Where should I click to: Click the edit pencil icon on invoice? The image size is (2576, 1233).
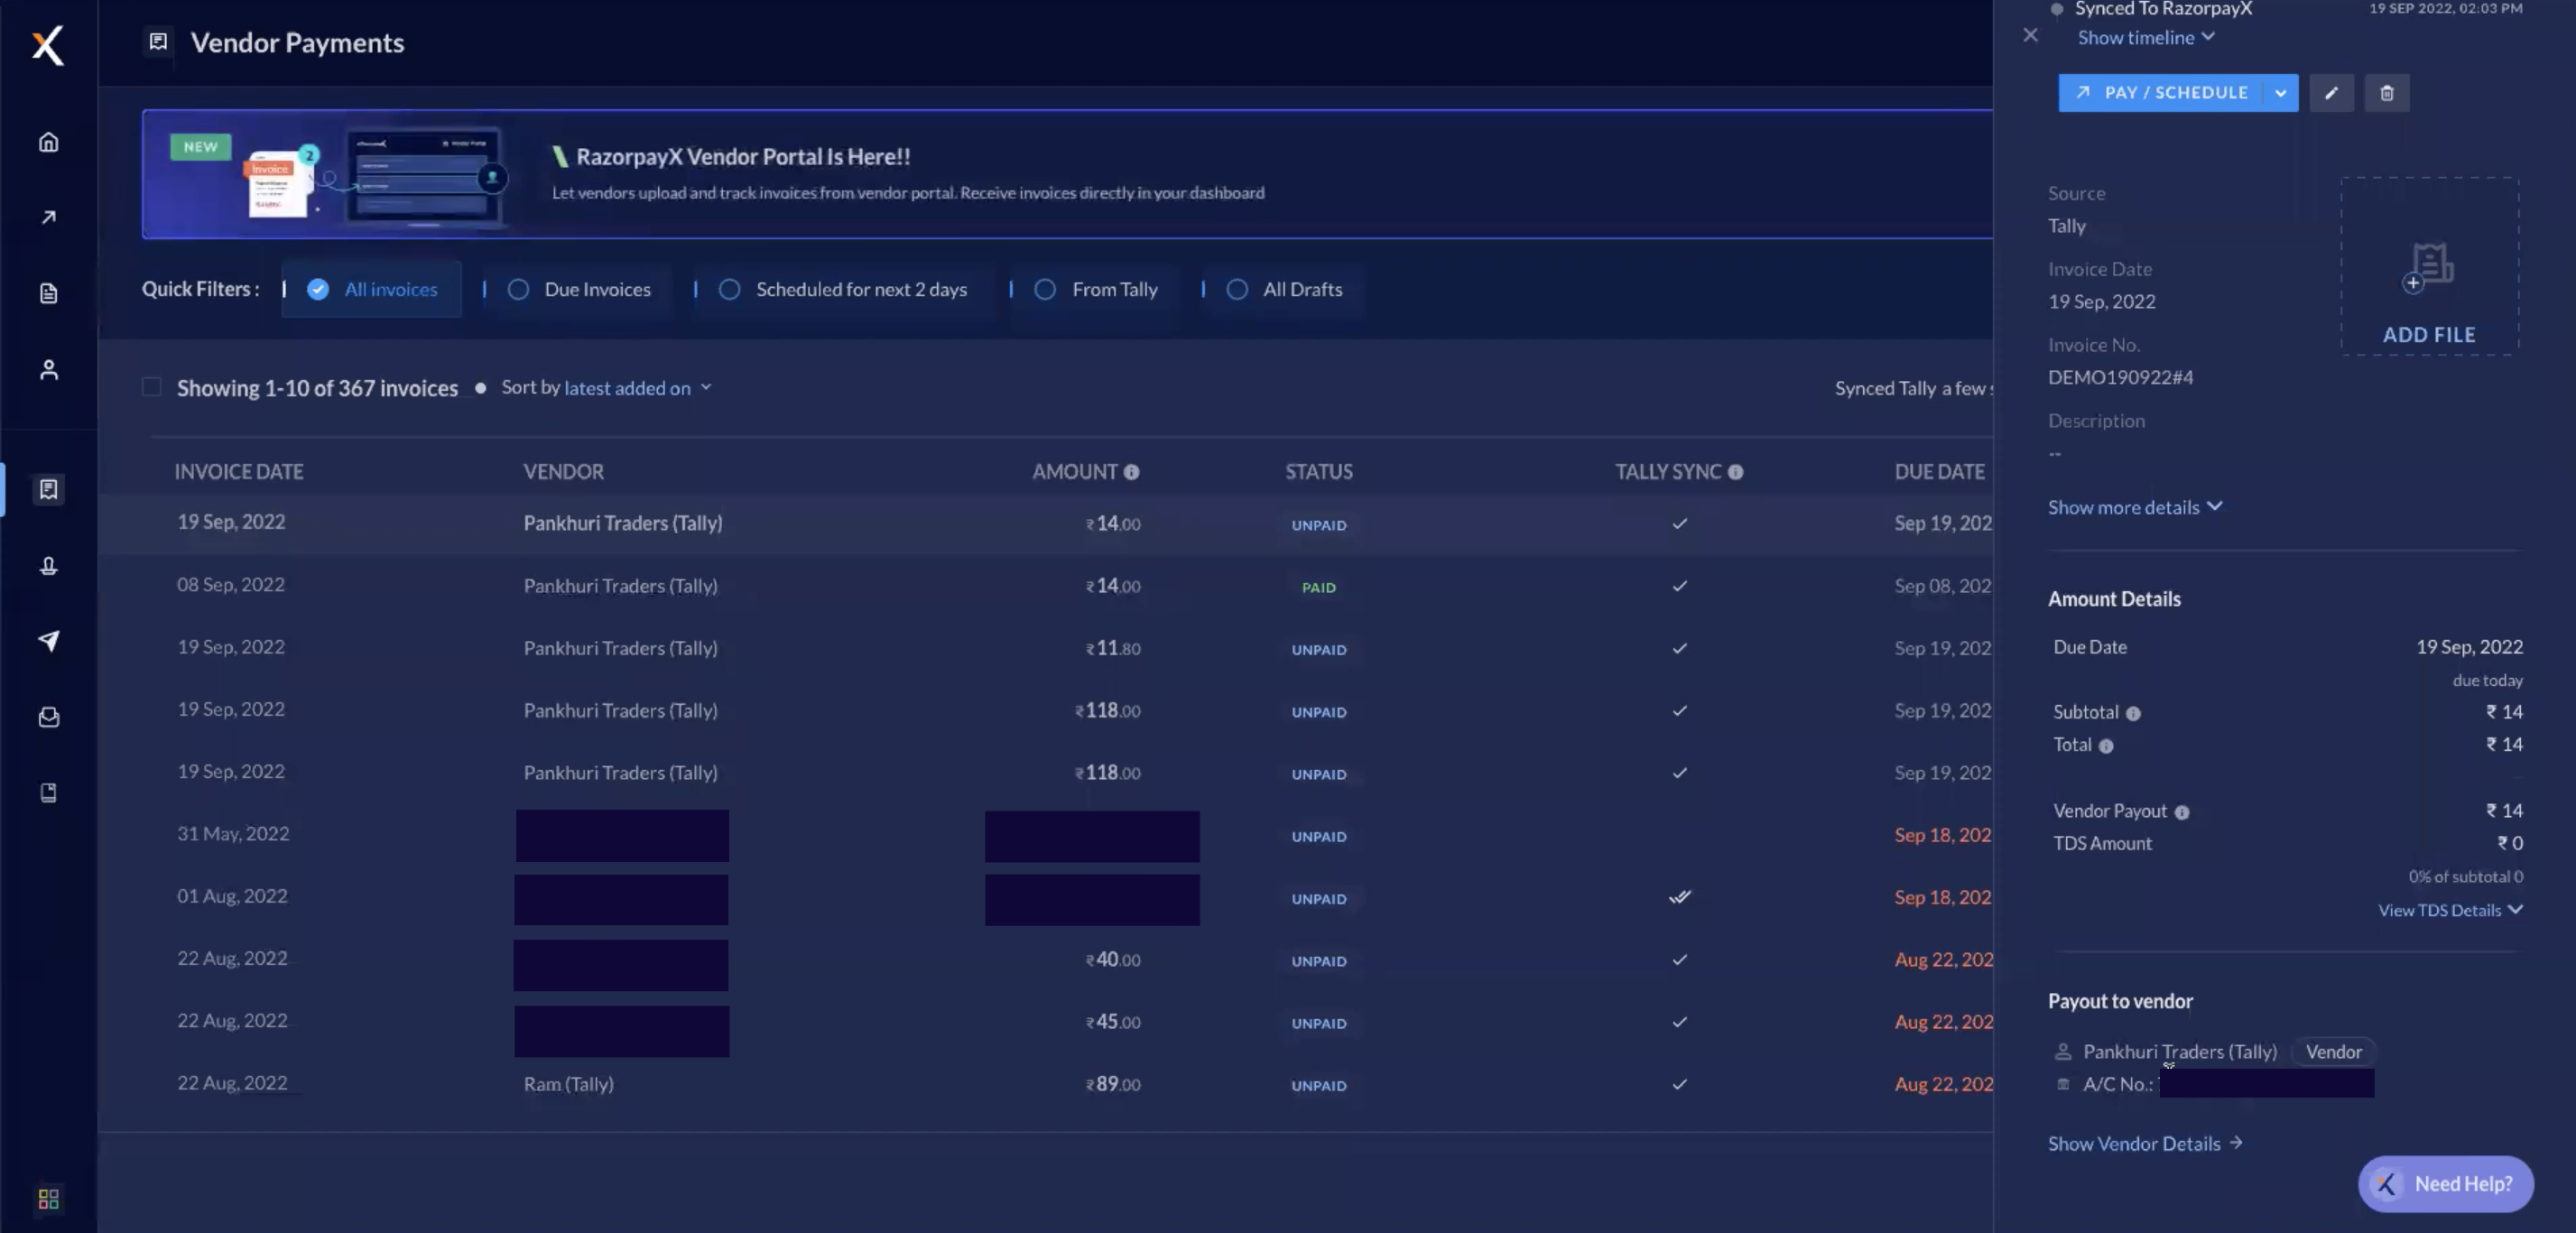click(x=2331, y=92)
